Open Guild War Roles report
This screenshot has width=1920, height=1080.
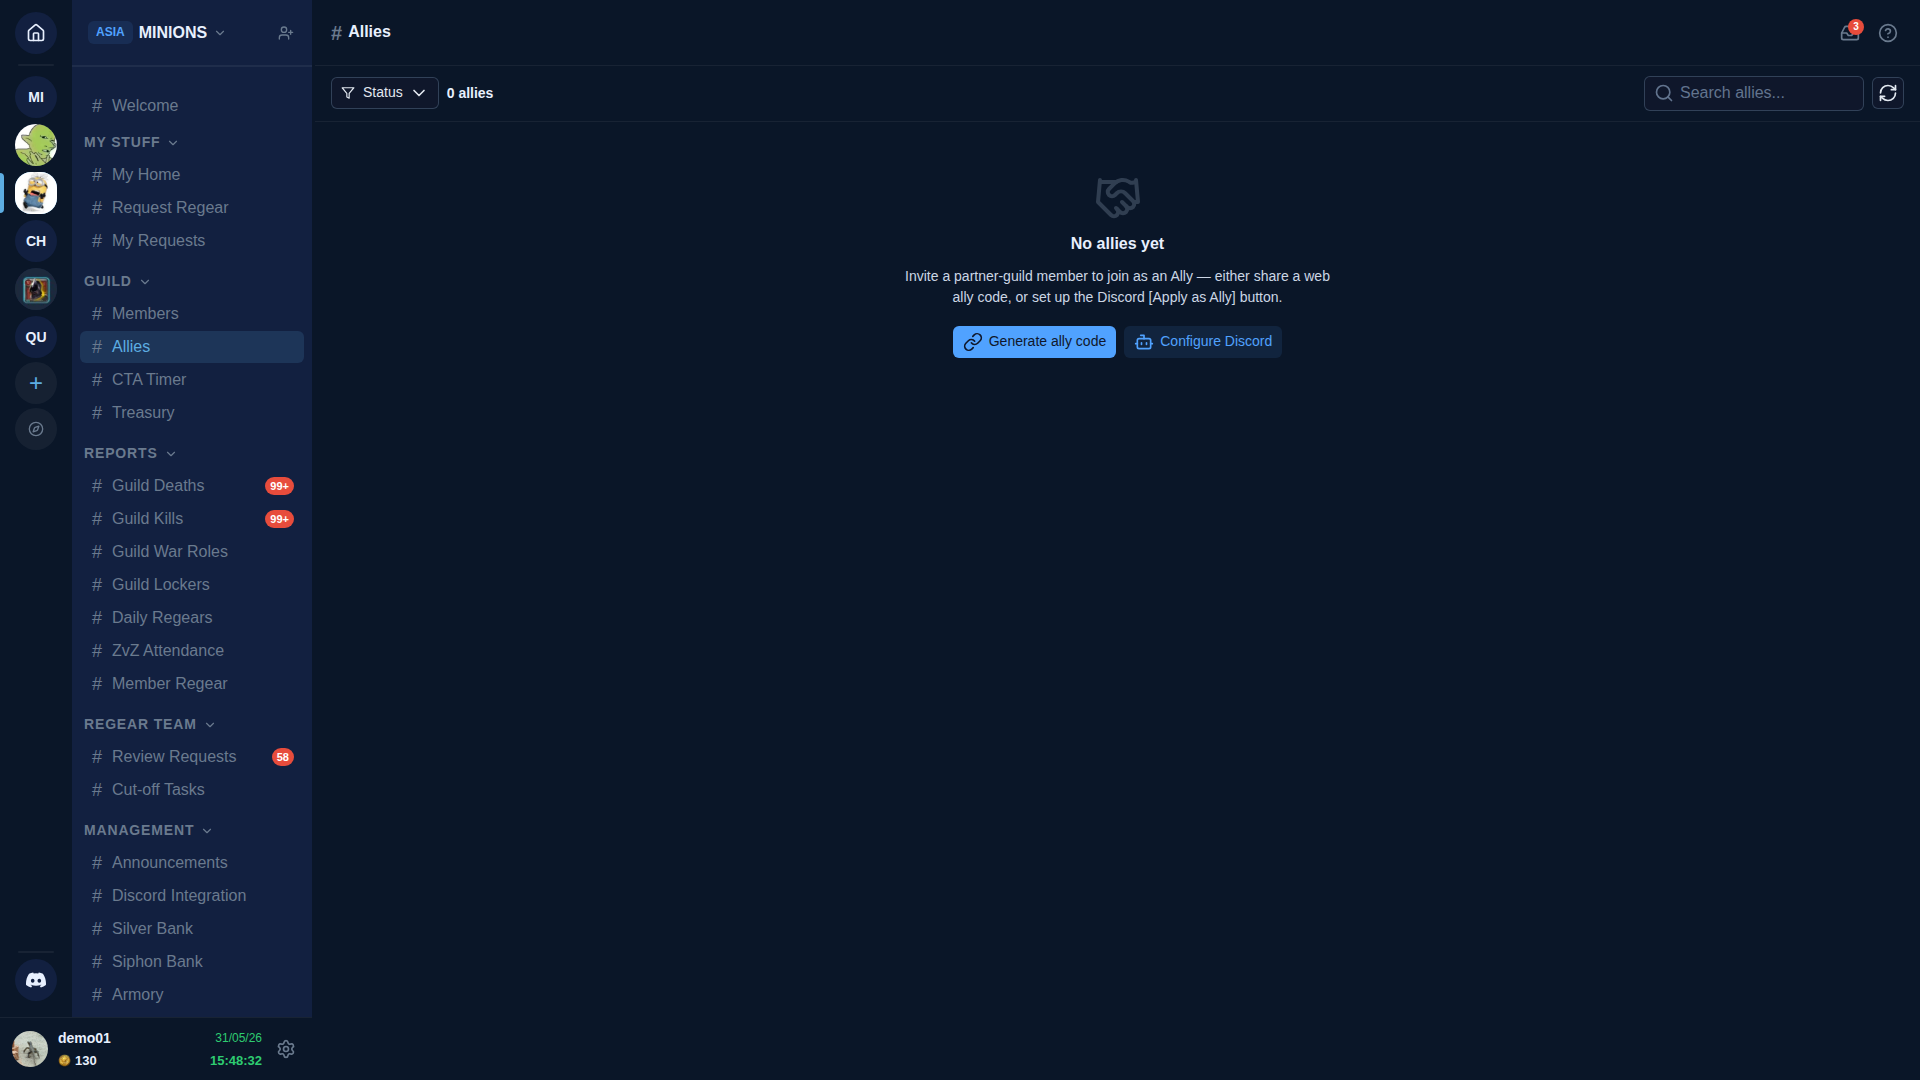pos(192,552)
